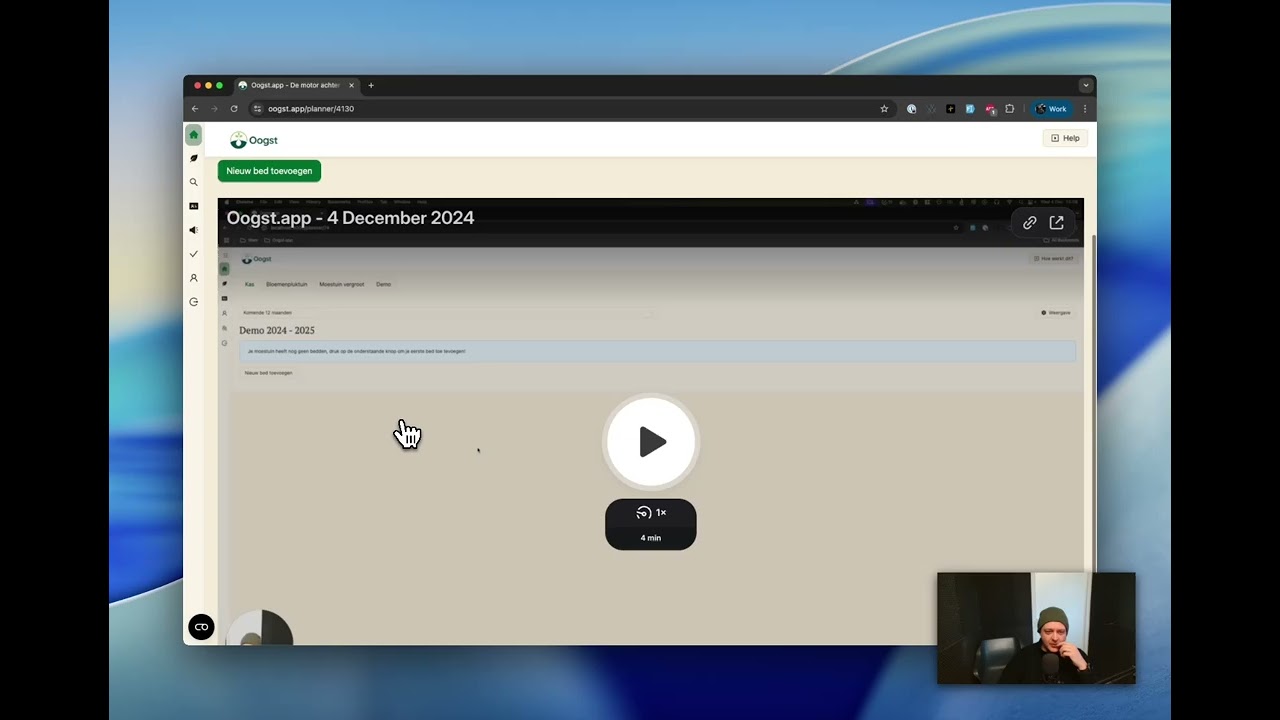Open the Chrome three-dot menu

tap(1085, 109)
